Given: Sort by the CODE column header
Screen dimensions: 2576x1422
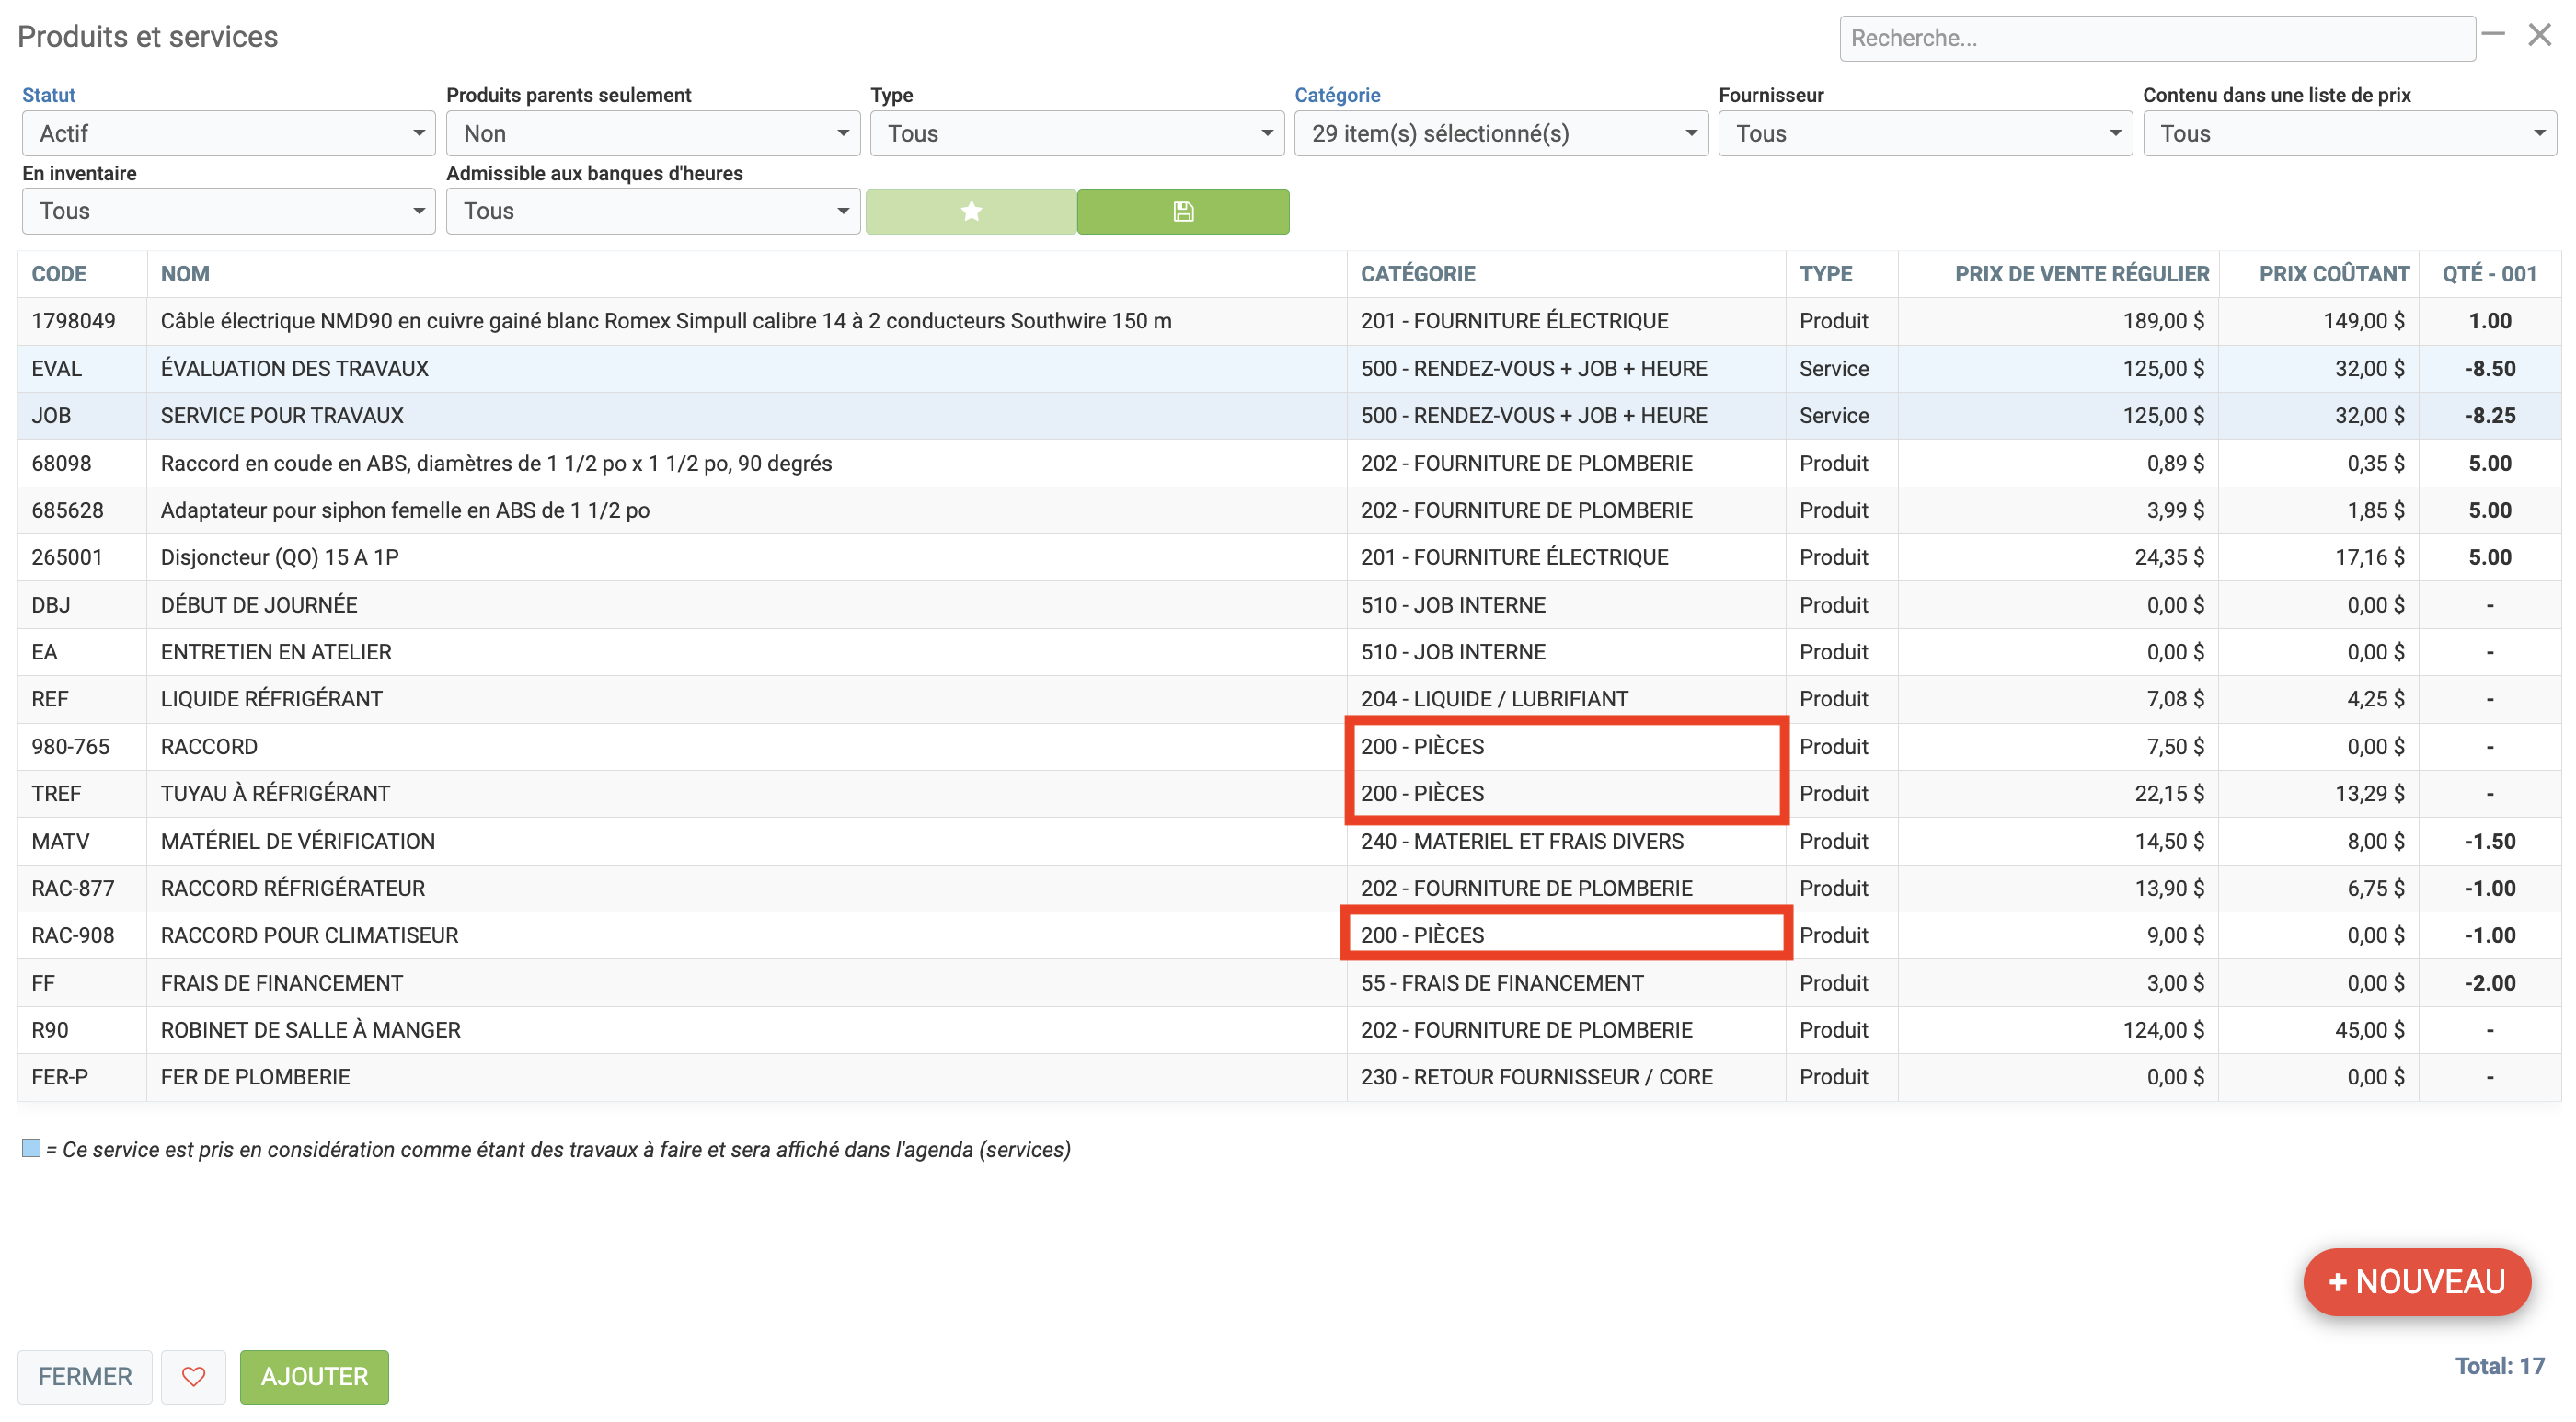Looking at the screenshot, I should (x=59, y=274).
